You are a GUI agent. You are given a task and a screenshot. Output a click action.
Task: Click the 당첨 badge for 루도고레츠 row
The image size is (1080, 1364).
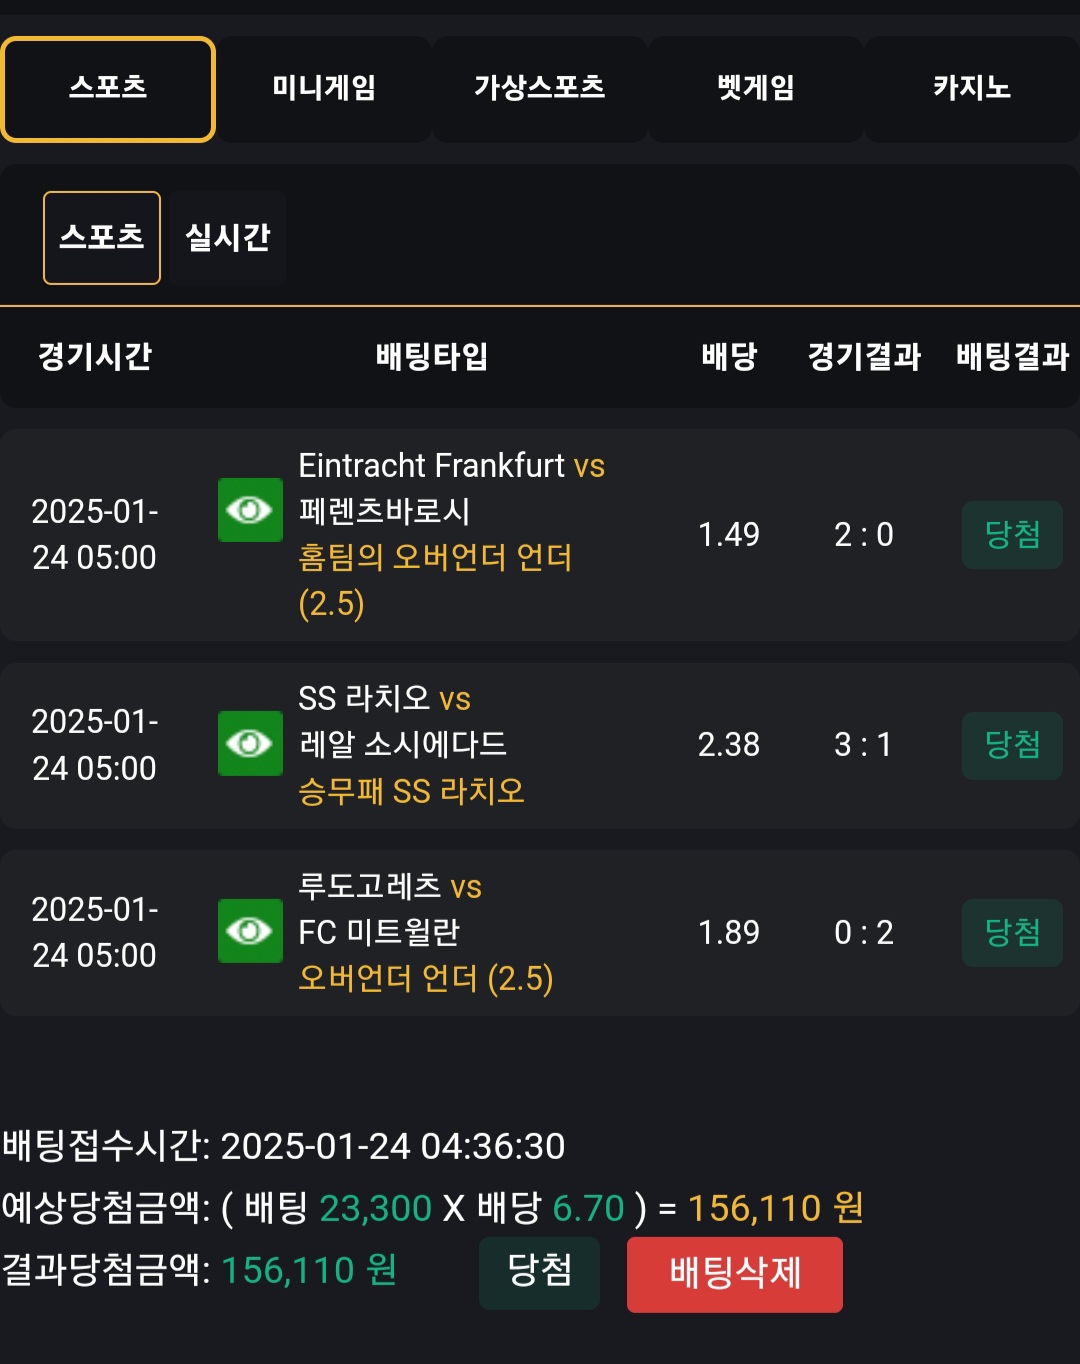pyautogui.click(x=1012, y=933)
